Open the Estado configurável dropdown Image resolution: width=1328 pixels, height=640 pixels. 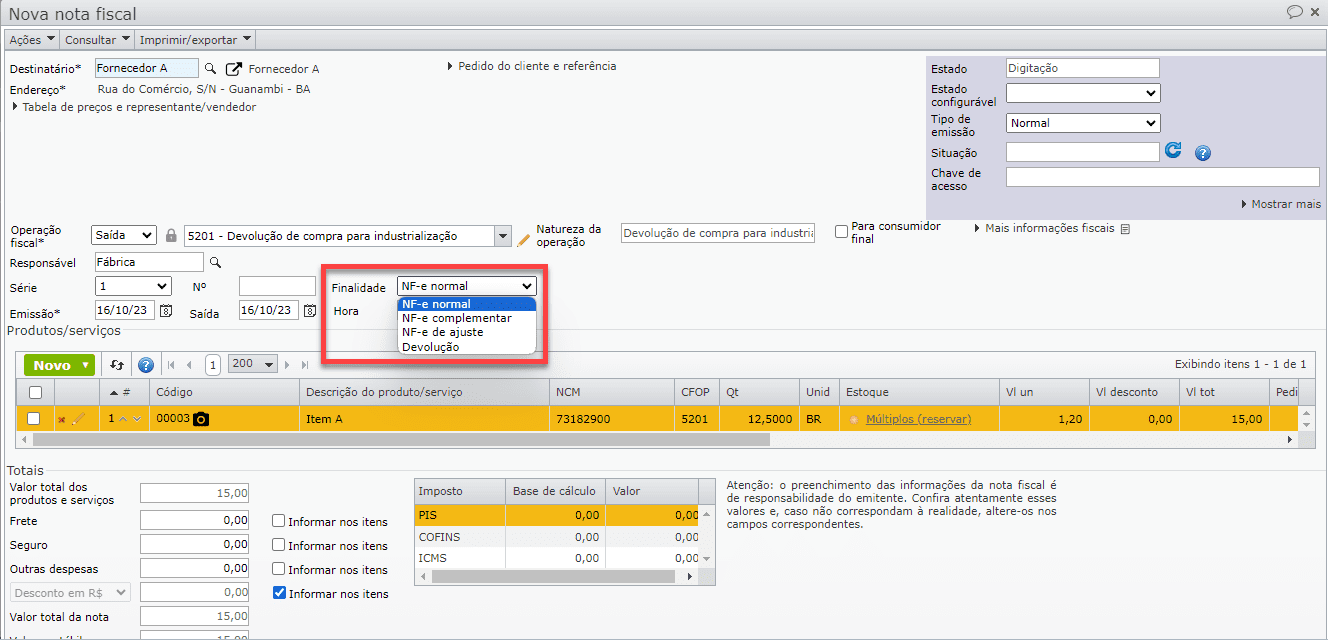click(1083, 93)
